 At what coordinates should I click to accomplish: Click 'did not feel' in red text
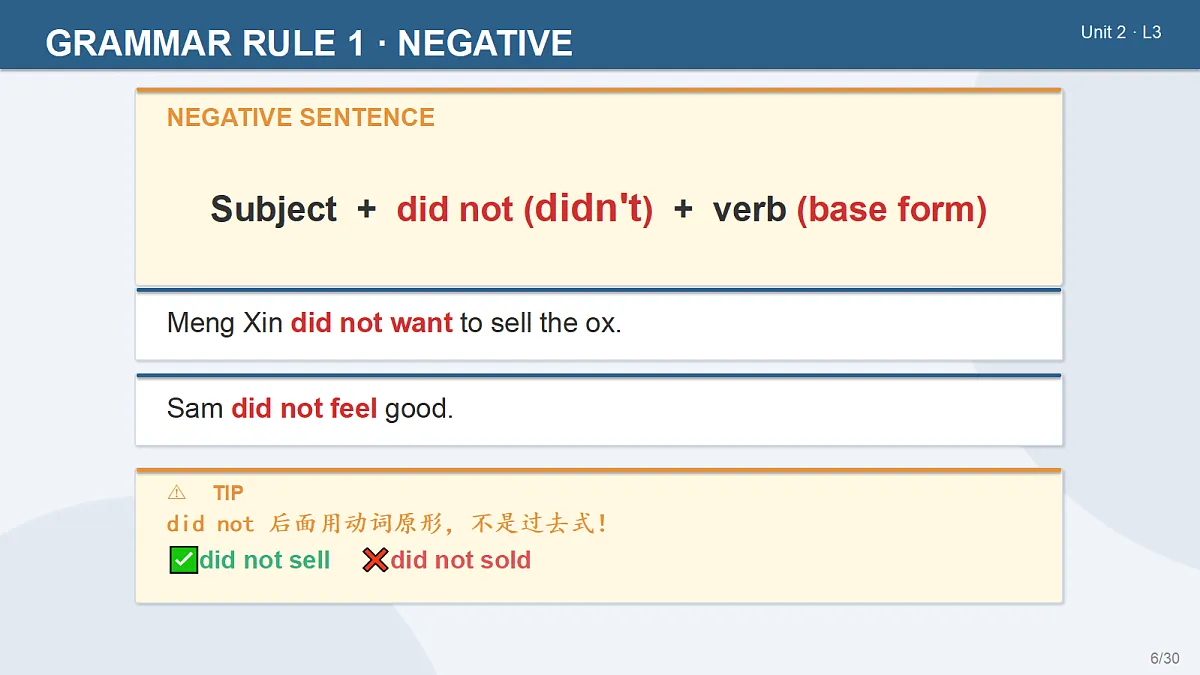[x=304, y=408]
